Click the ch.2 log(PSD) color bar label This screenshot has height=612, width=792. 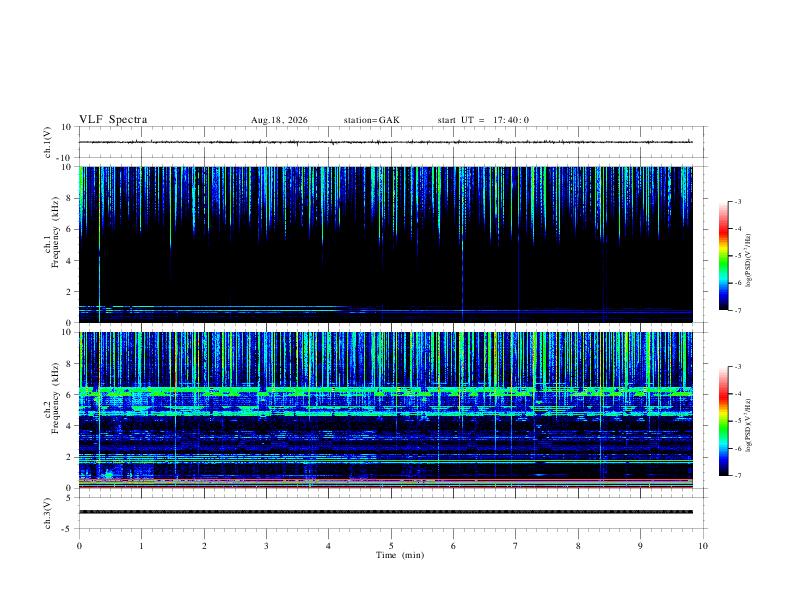[x=749, y=421]
